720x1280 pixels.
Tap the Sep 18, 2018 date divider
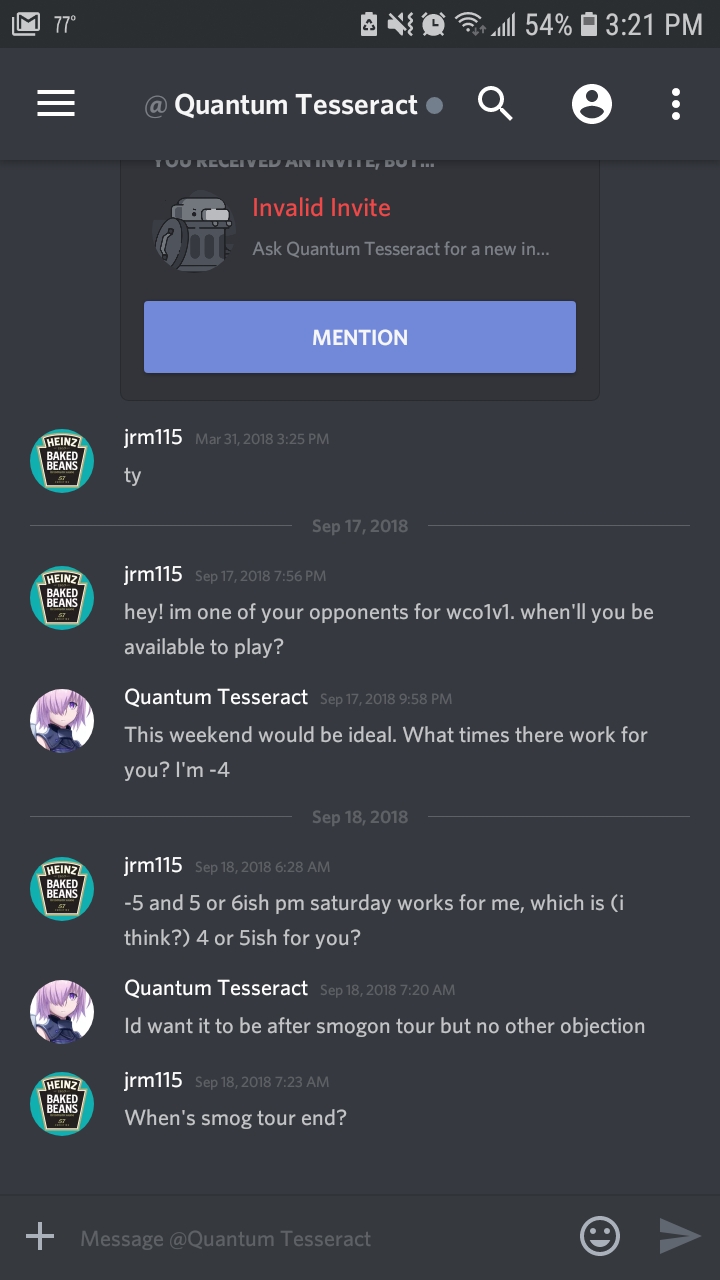click(360, 817)
